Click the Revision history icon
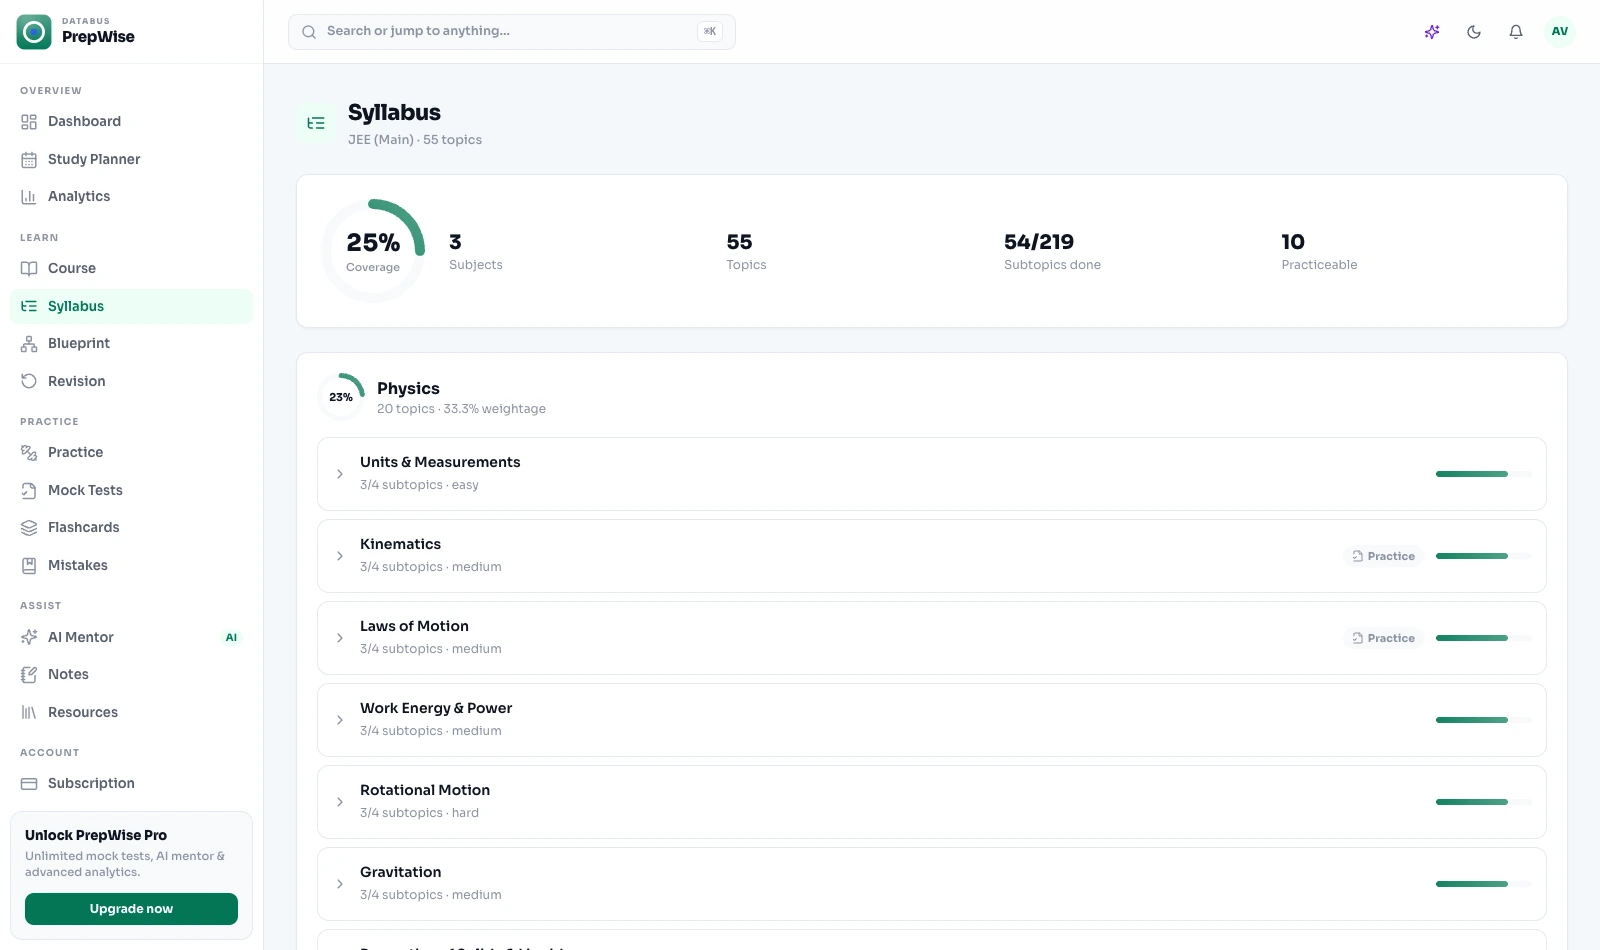The width and height of the screenshot is (1600, 950). [29, 381]
